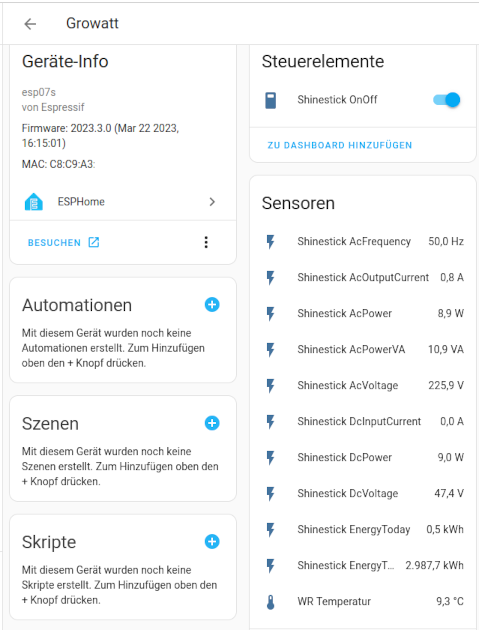Open the three-dot menu in Geräte-Info
The width and height of the screenshot is (479, 630).
[206, 242]
